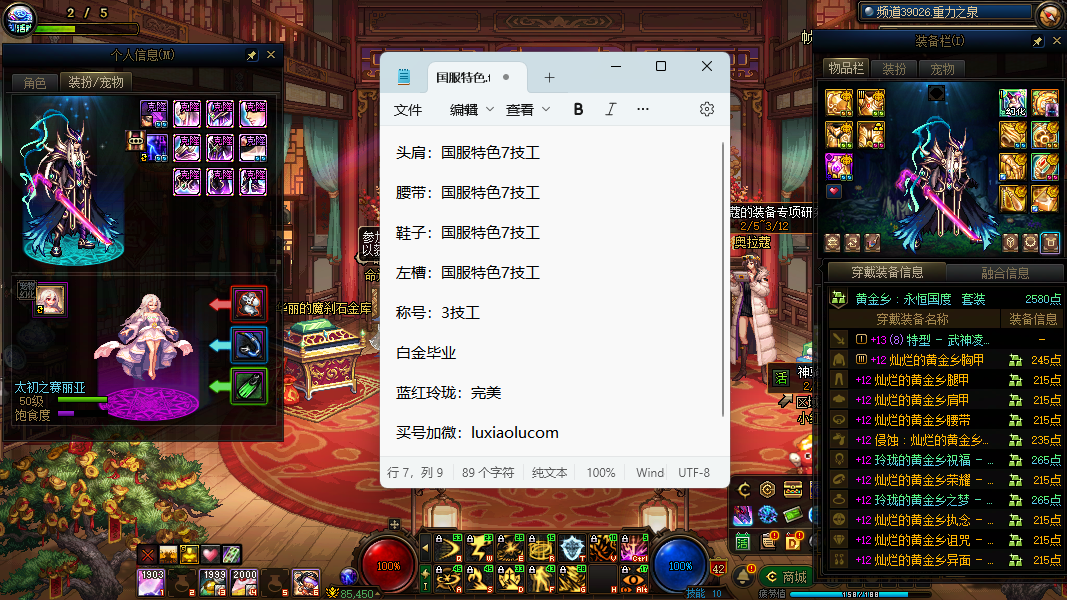The height and width of the screenshot is (600, 1067).
Task: Pin the 个人信息 panel
Action: pos(251,55)
